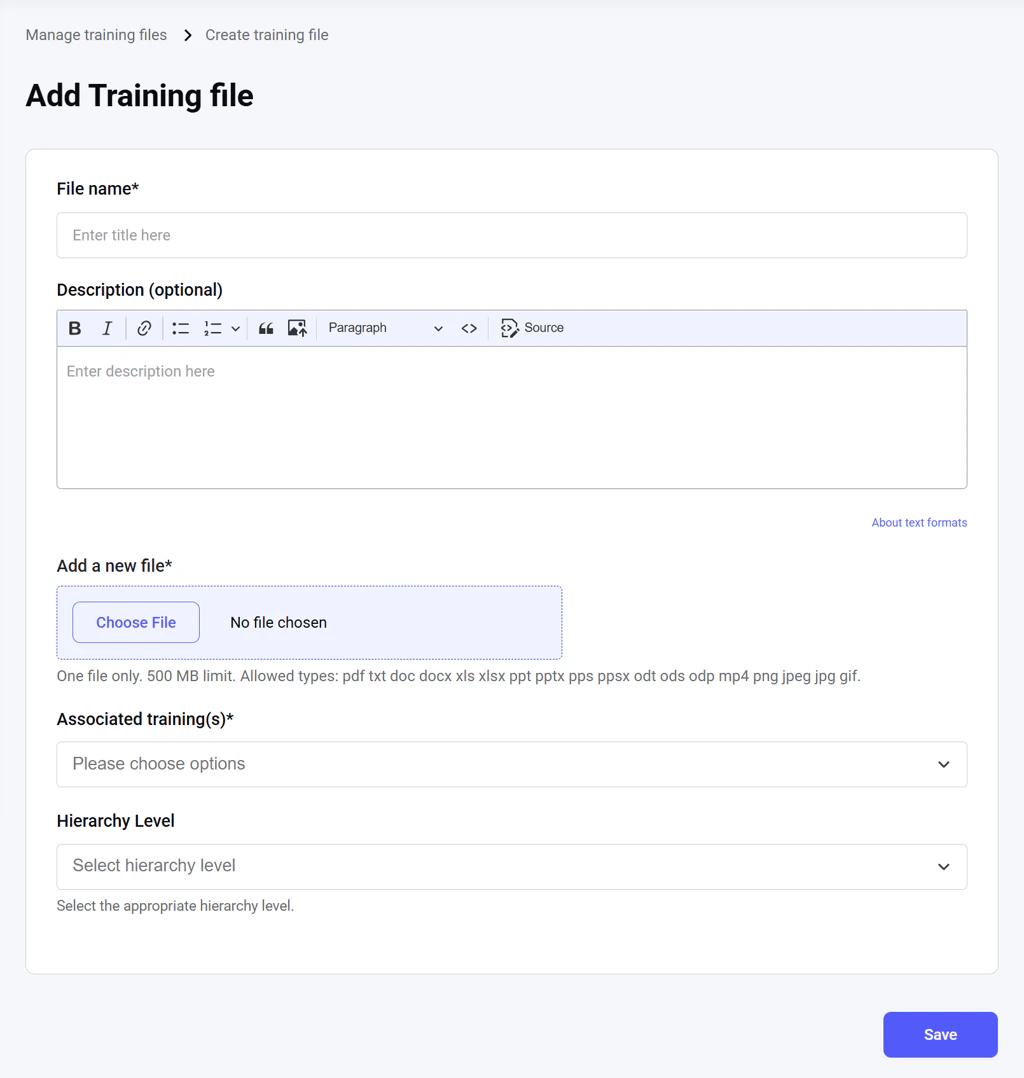Switch editor to Source mode

coord(532,328)
